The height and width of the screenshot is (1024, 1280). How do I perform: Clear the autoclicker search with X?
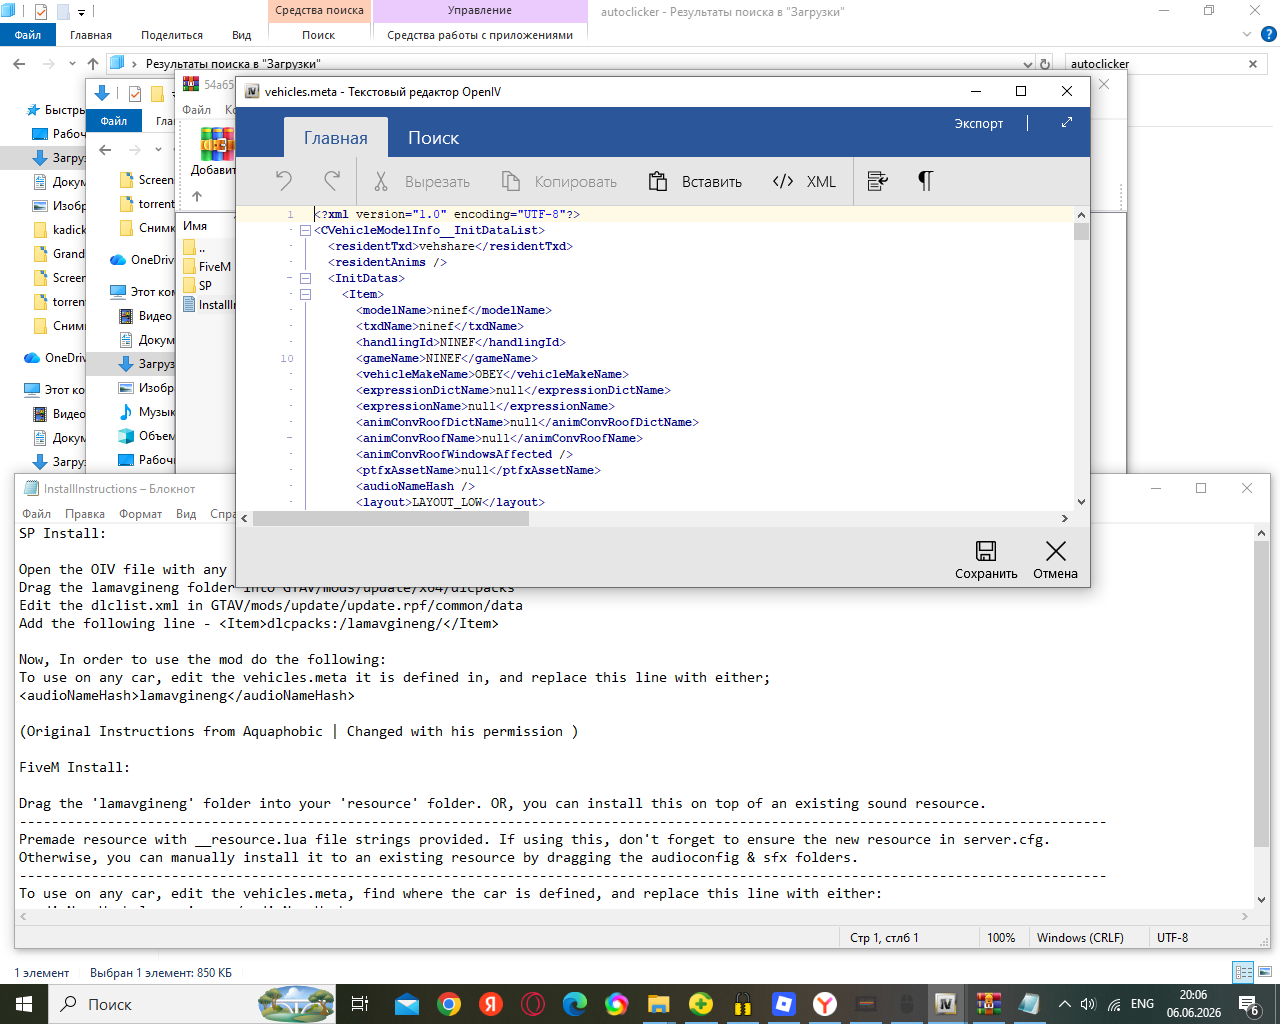click(x=1253, y=64)
